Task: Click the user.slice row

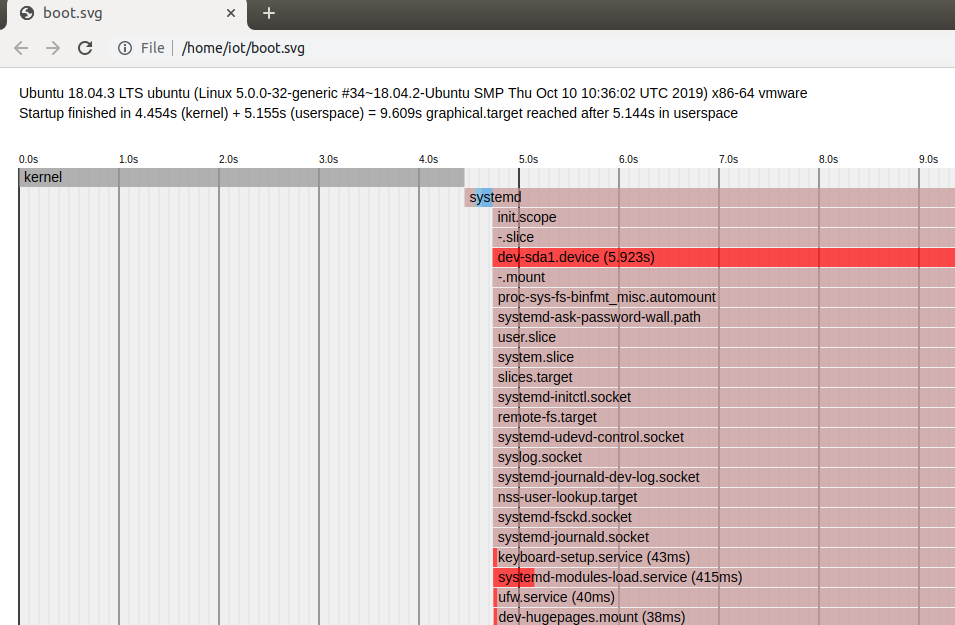Action: pyautogui.click(x=724, y=337)
